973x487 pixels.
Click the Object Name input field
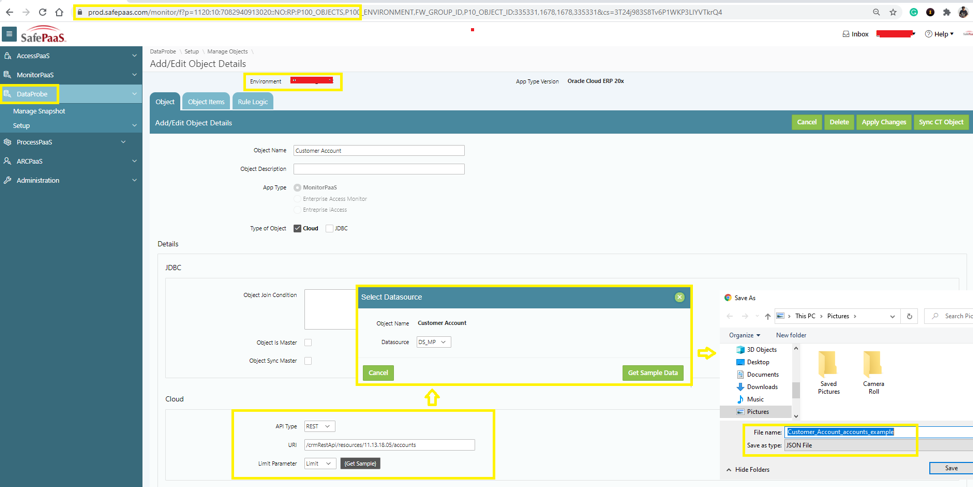[379, 150]
